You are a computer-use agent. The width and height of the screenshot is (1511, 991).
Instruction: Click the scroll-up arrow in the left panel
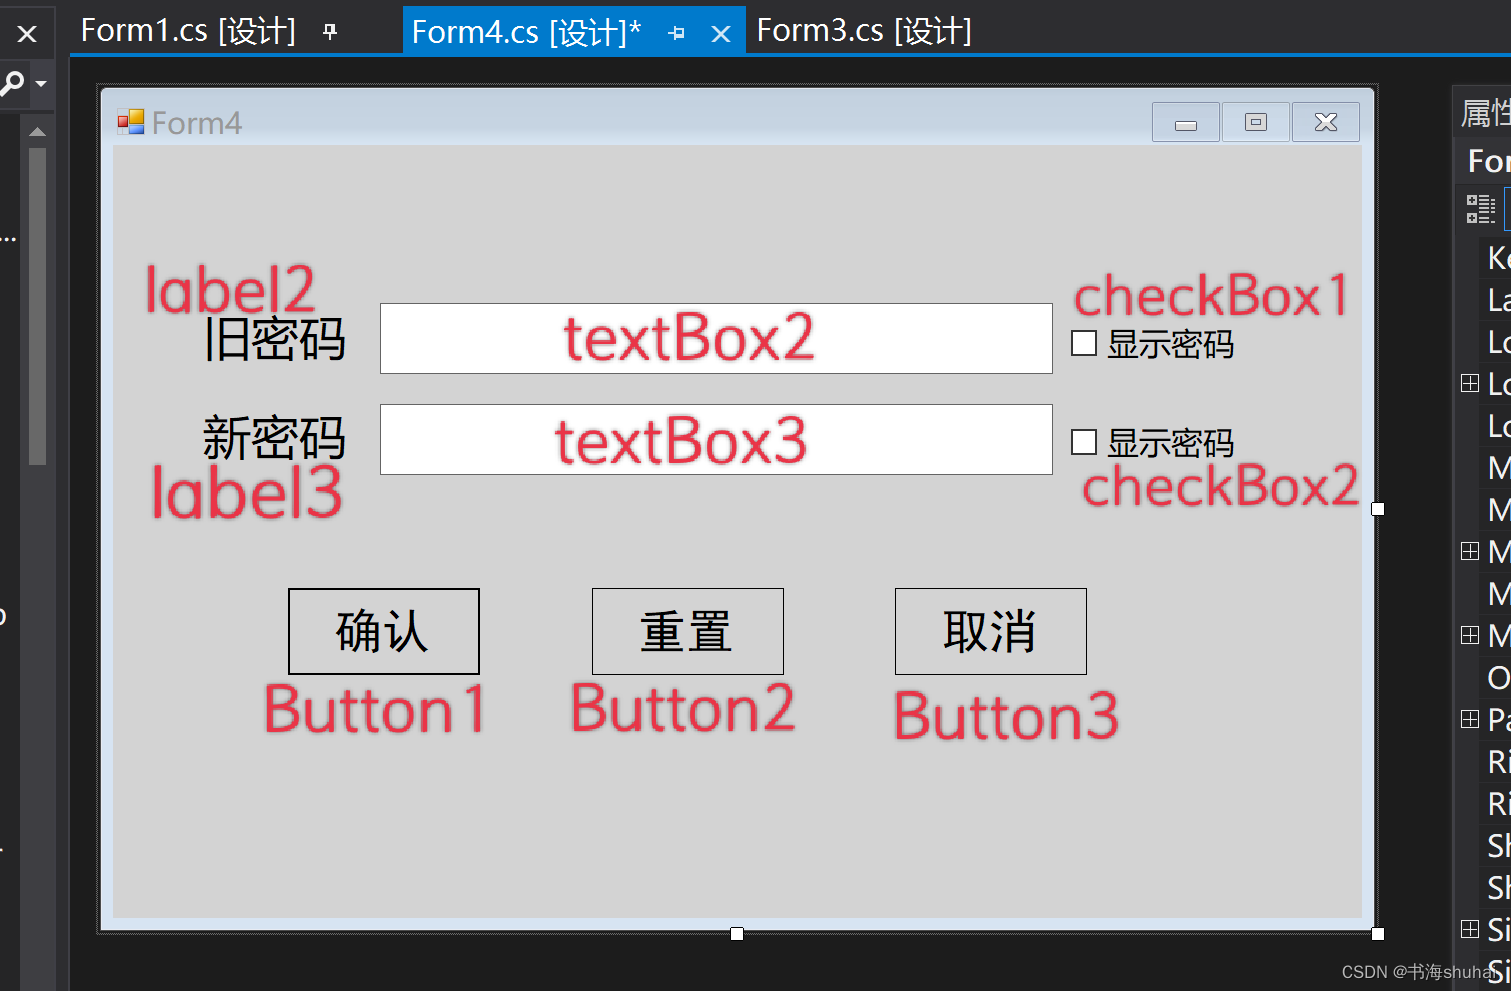coord(37,132)
